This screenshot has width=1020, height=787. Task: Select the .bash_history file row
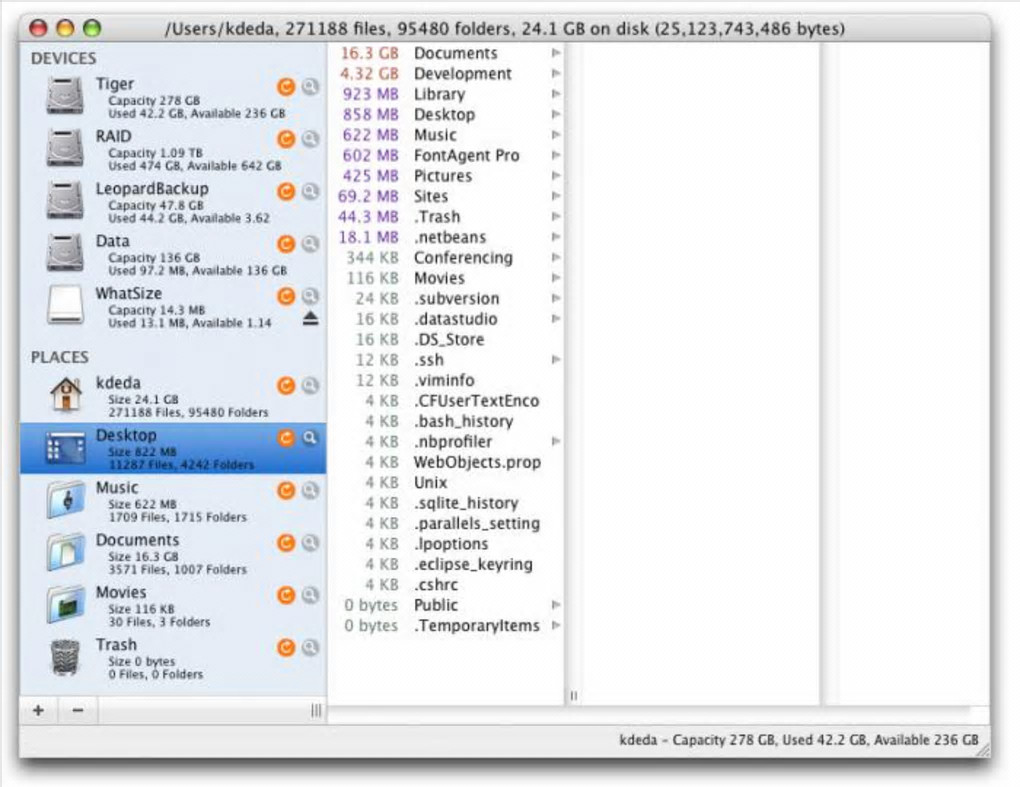point(446,421)
